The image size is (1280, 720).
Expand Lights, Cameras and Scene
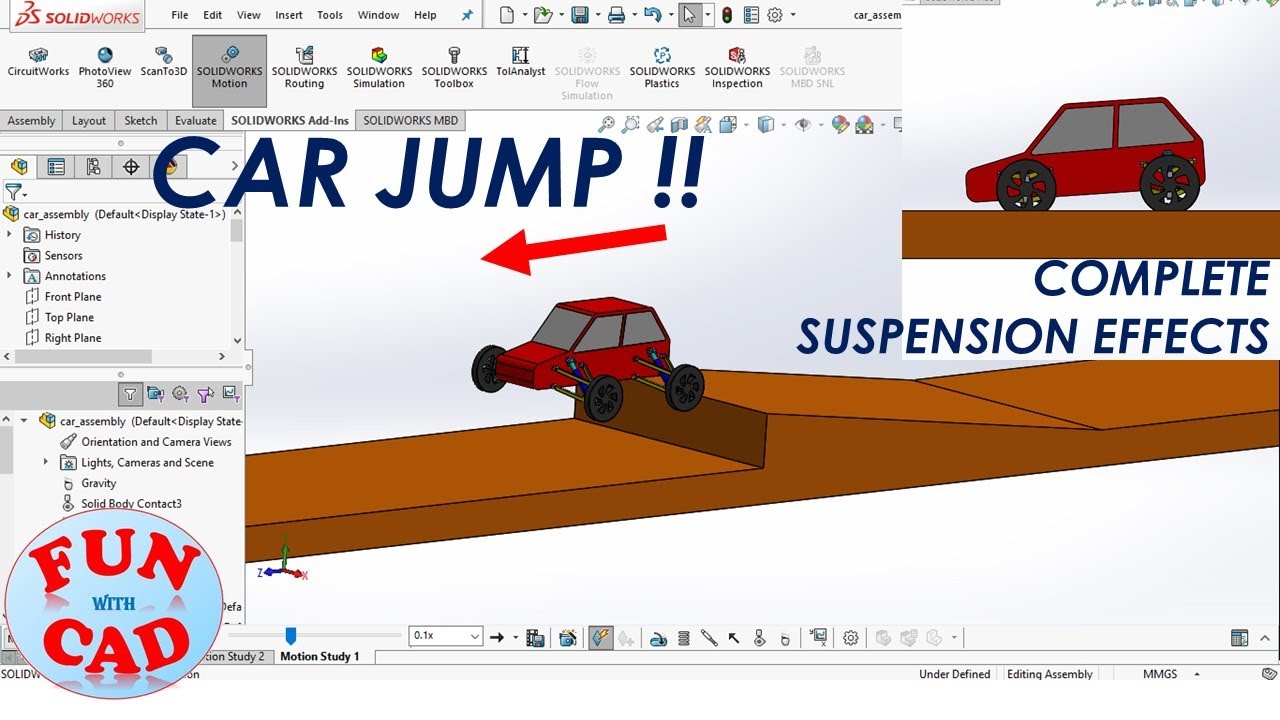click(46, 463)
